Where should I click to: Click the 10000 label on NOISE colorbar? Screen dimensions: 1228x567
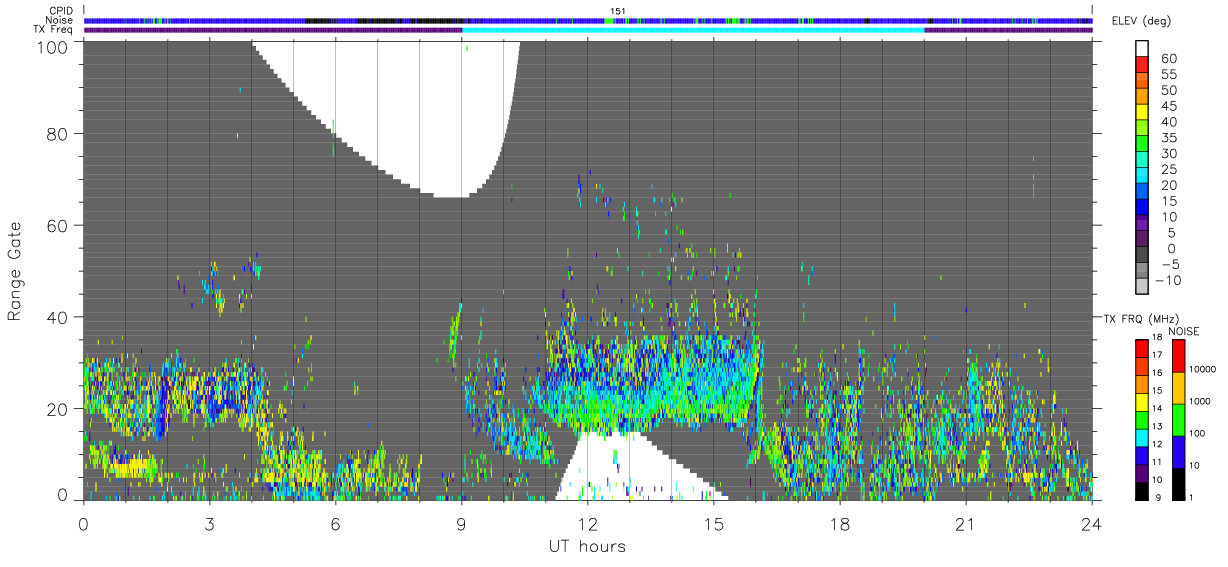click(x=1202, y=371)
